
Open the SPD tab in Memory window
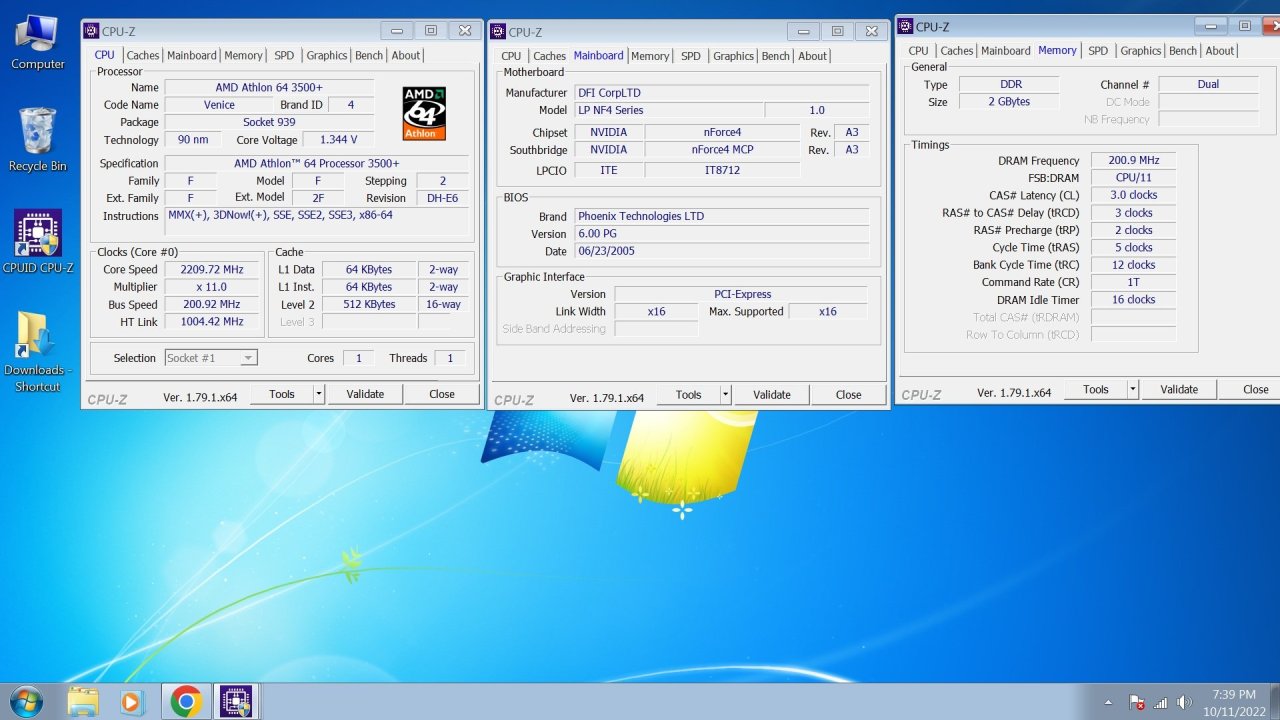[x=1098, y=51]
